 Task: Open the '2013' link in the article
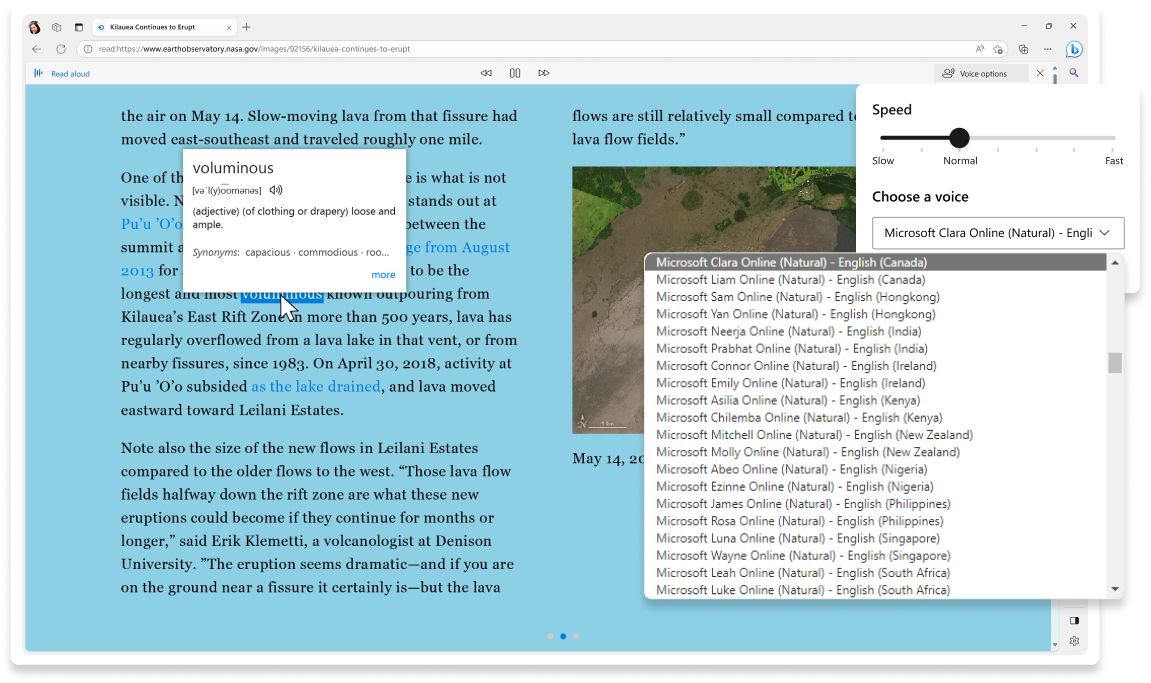(x=137, y=271)
